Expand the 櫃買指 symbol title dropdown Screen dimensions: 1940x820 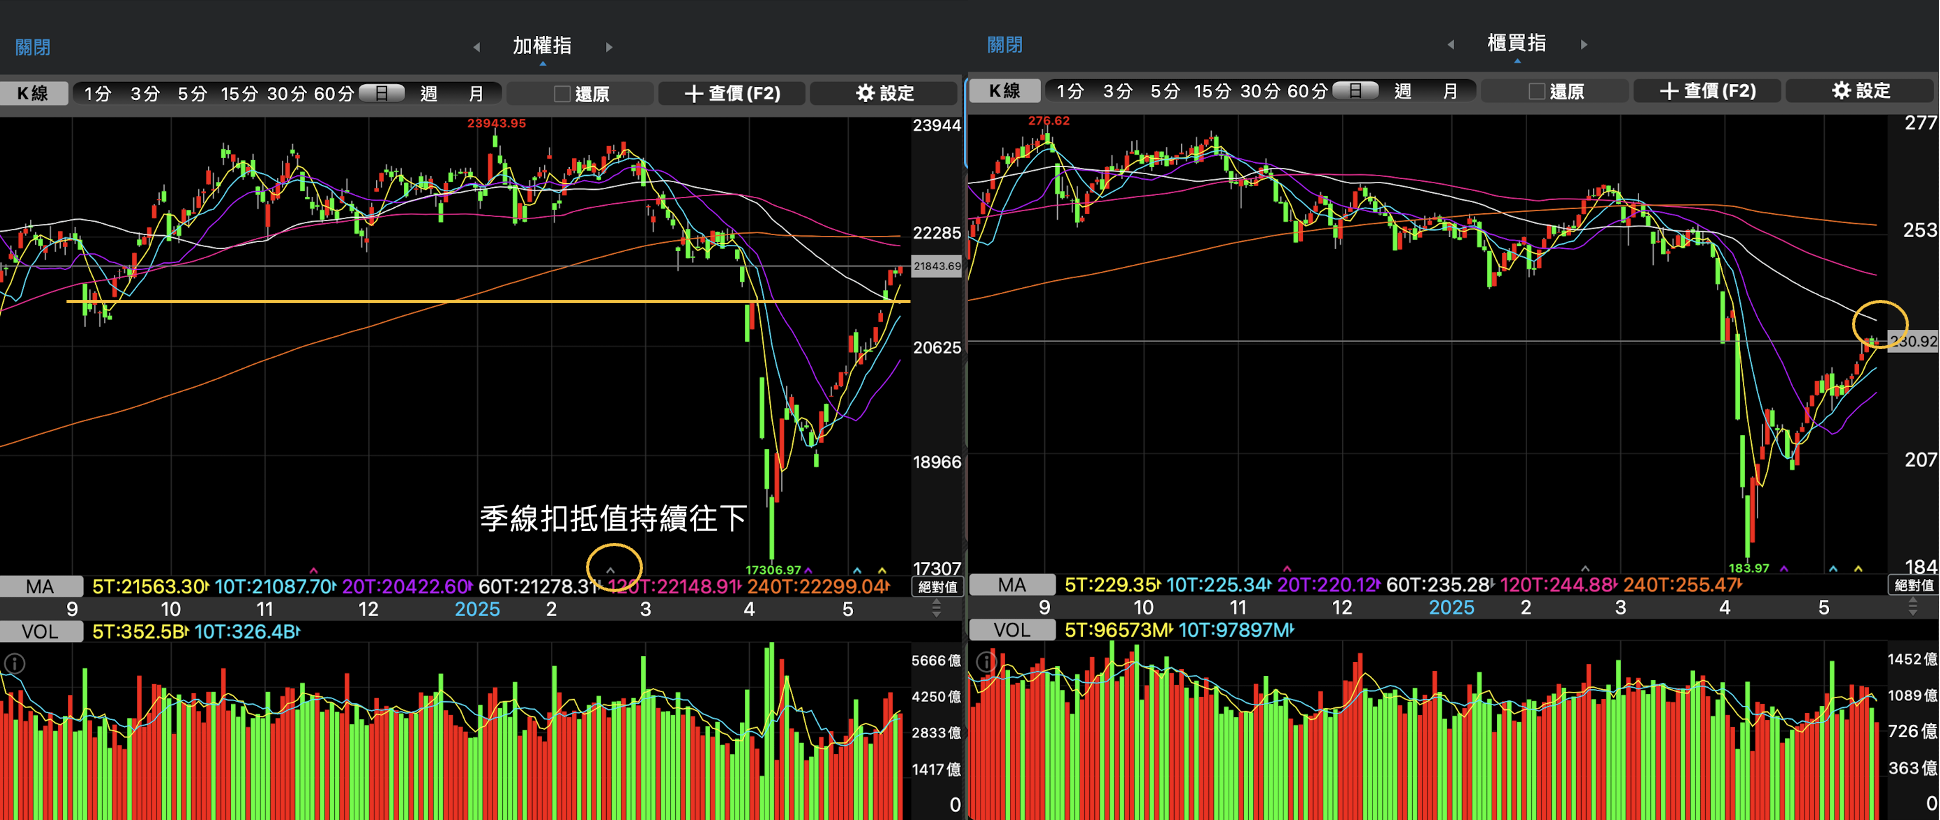pyautogui.click(x=1516, y=45)
